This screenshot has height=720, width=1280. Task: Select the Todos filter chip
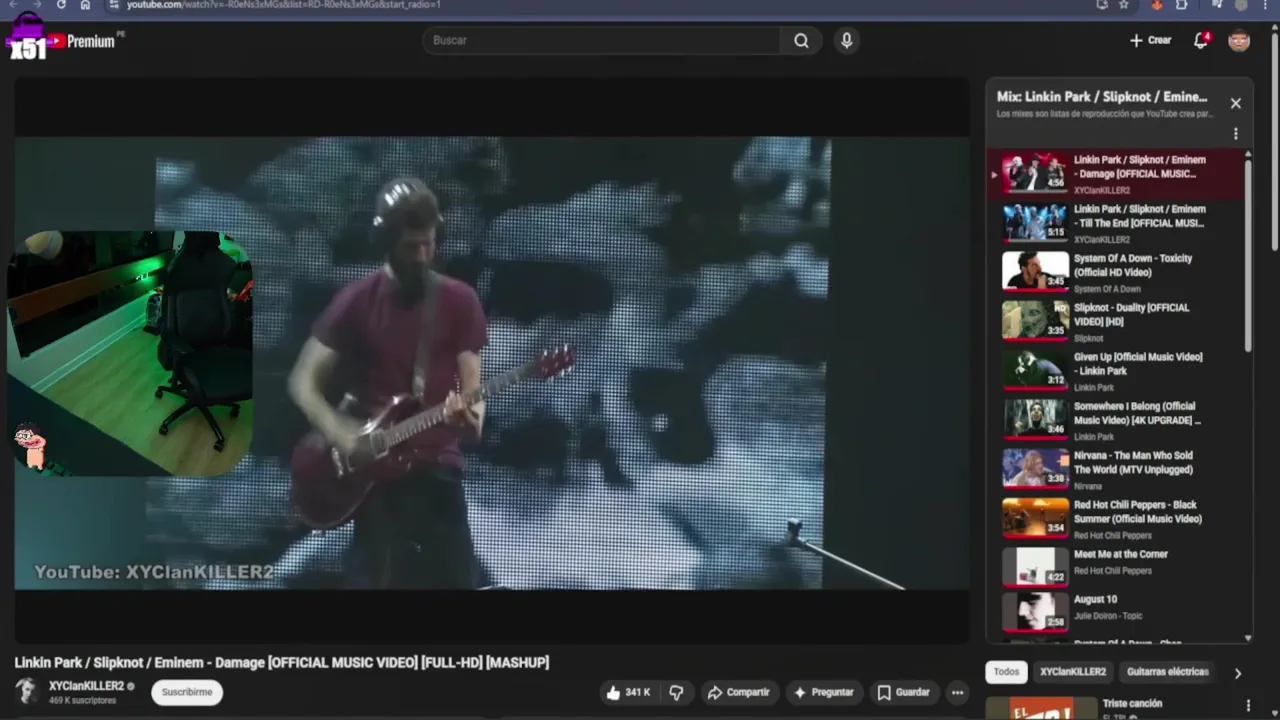point(1006,672)
